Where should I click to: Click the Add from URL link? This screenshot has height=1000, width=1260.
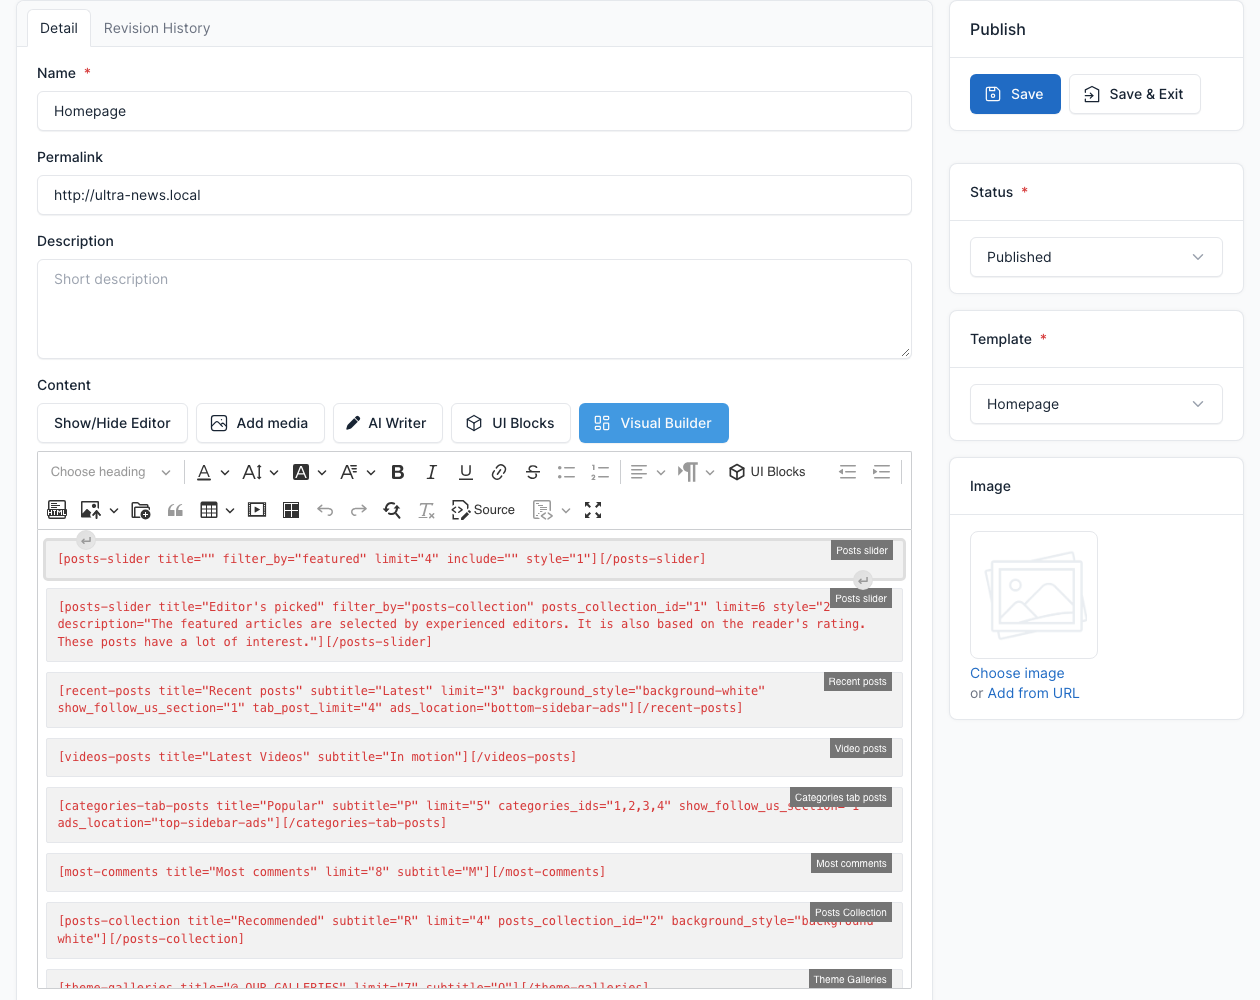click(1033, 693)
